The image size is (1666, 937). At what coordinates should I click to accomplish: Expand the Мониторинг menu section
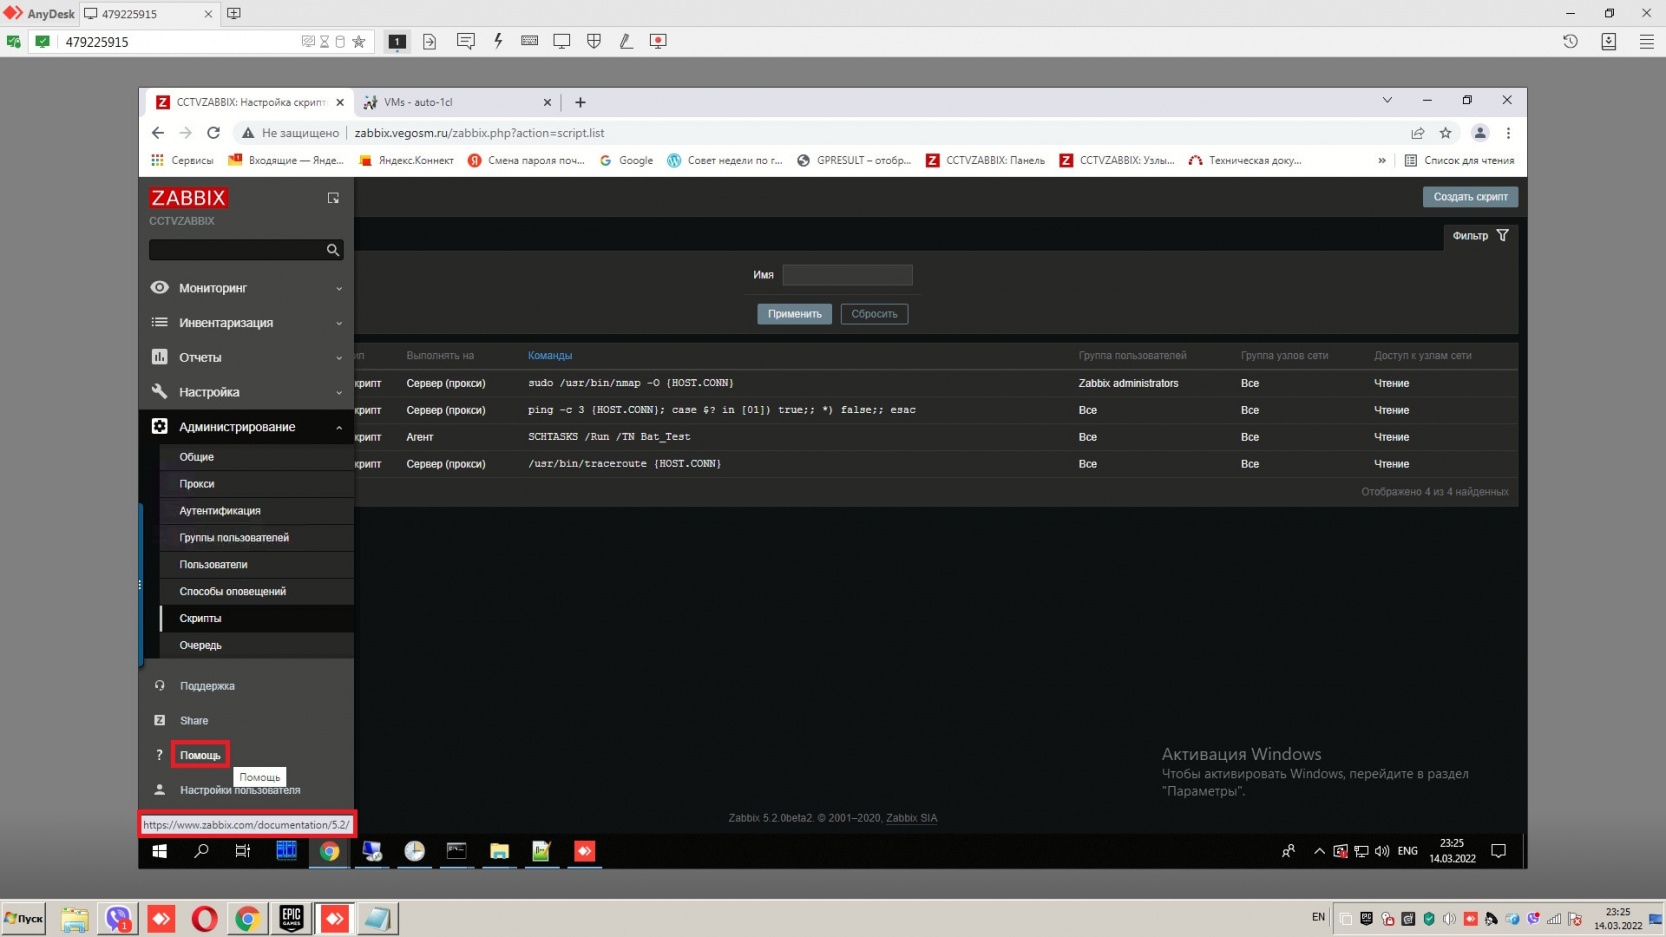coord(246,288)
